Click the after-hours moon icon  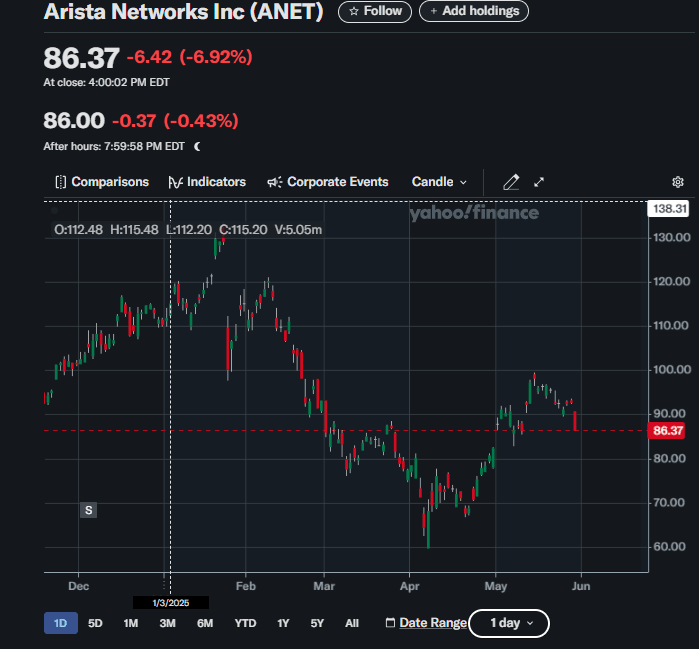pos(197,146)
